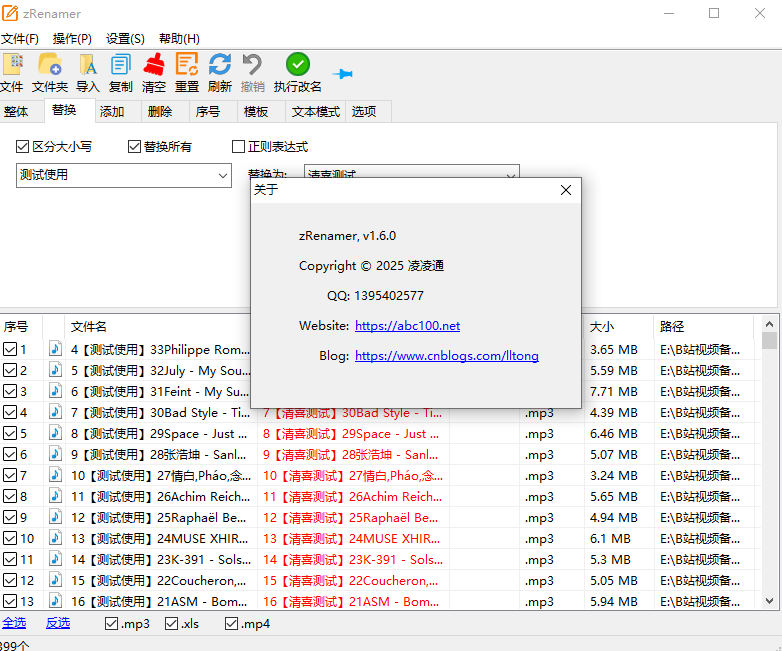This screenshot has width=782, height=651.
Task: Click the 文件 (File) toolbar icon
Action: click(12, 65)
